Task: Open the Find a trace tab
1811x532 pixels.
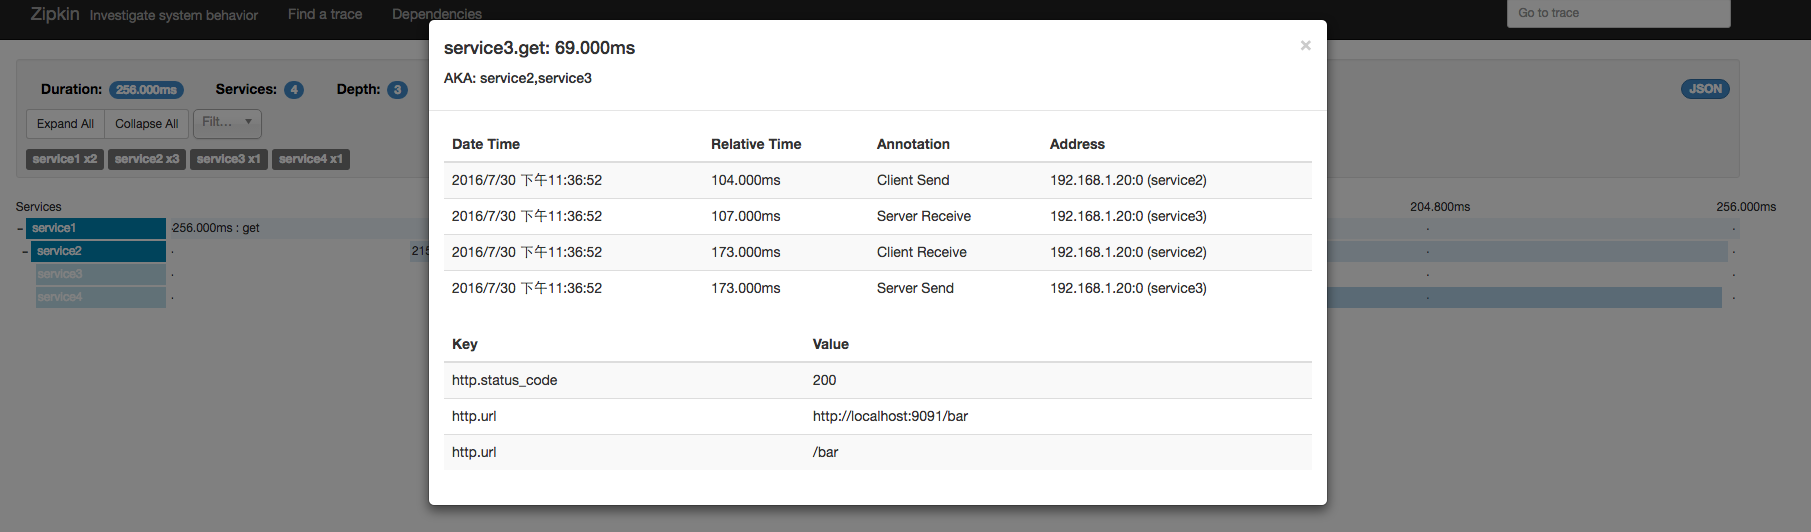Action: (x=325, y=14)
